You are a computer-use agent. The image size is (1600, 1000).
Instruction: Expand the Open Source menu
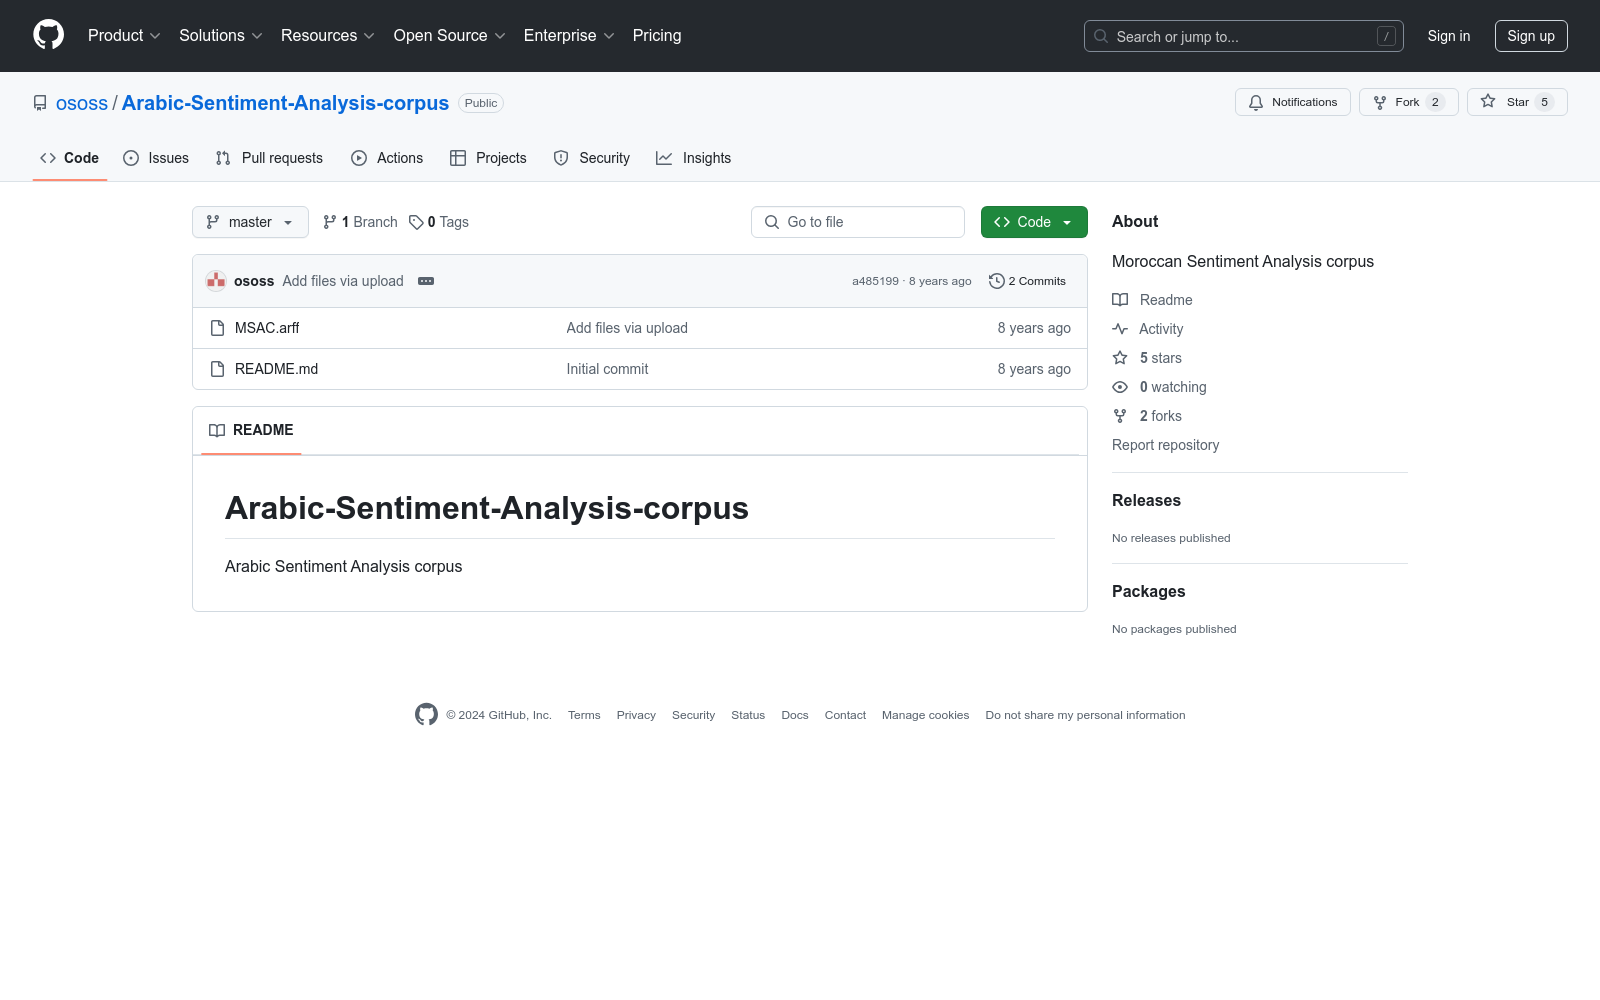point(450,36)
